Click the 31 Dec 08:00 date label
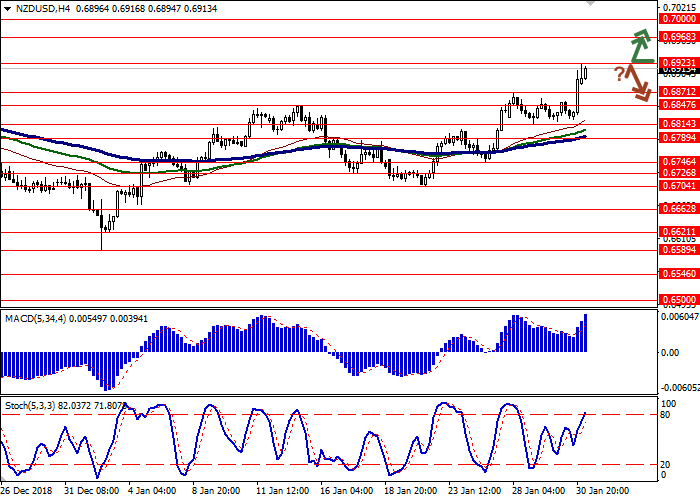The width and height of the screenshot is (700, 500). pos(92,491)
